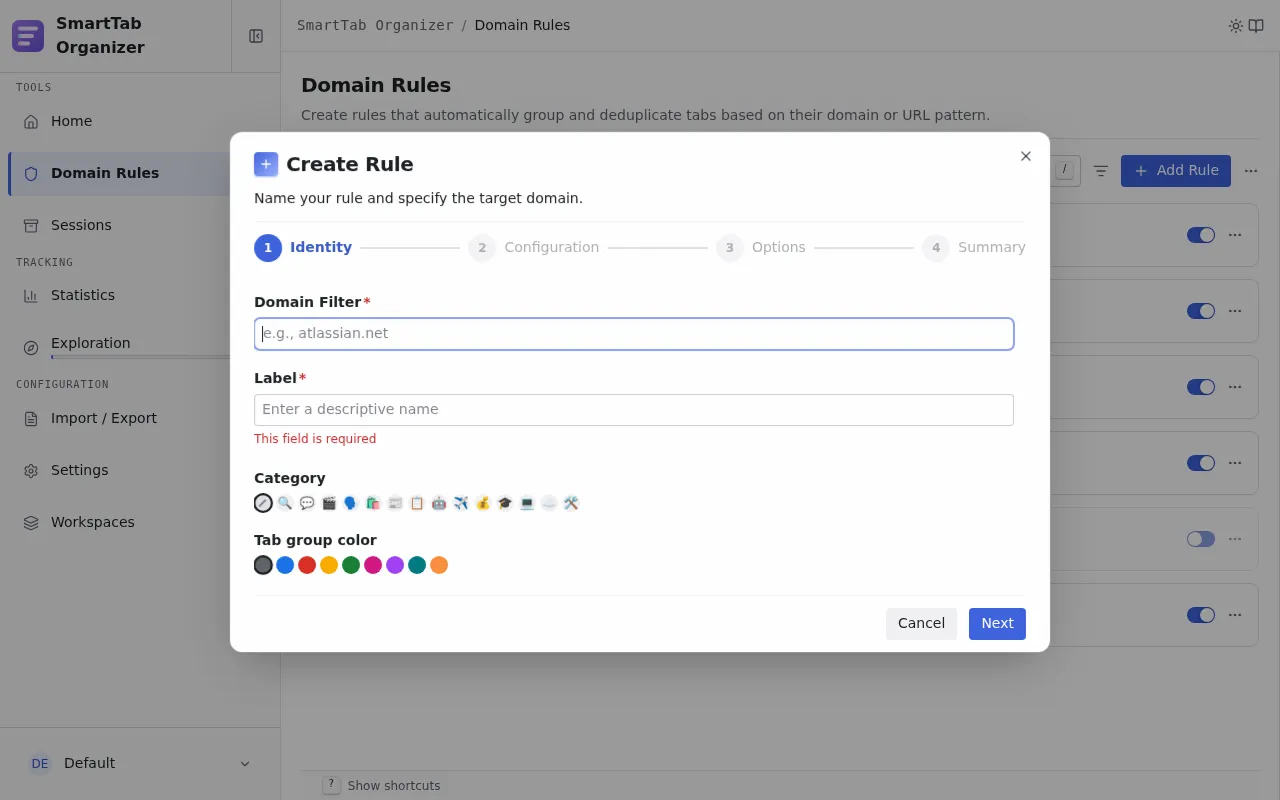Choose the pink tab group color

pos(373,565)
